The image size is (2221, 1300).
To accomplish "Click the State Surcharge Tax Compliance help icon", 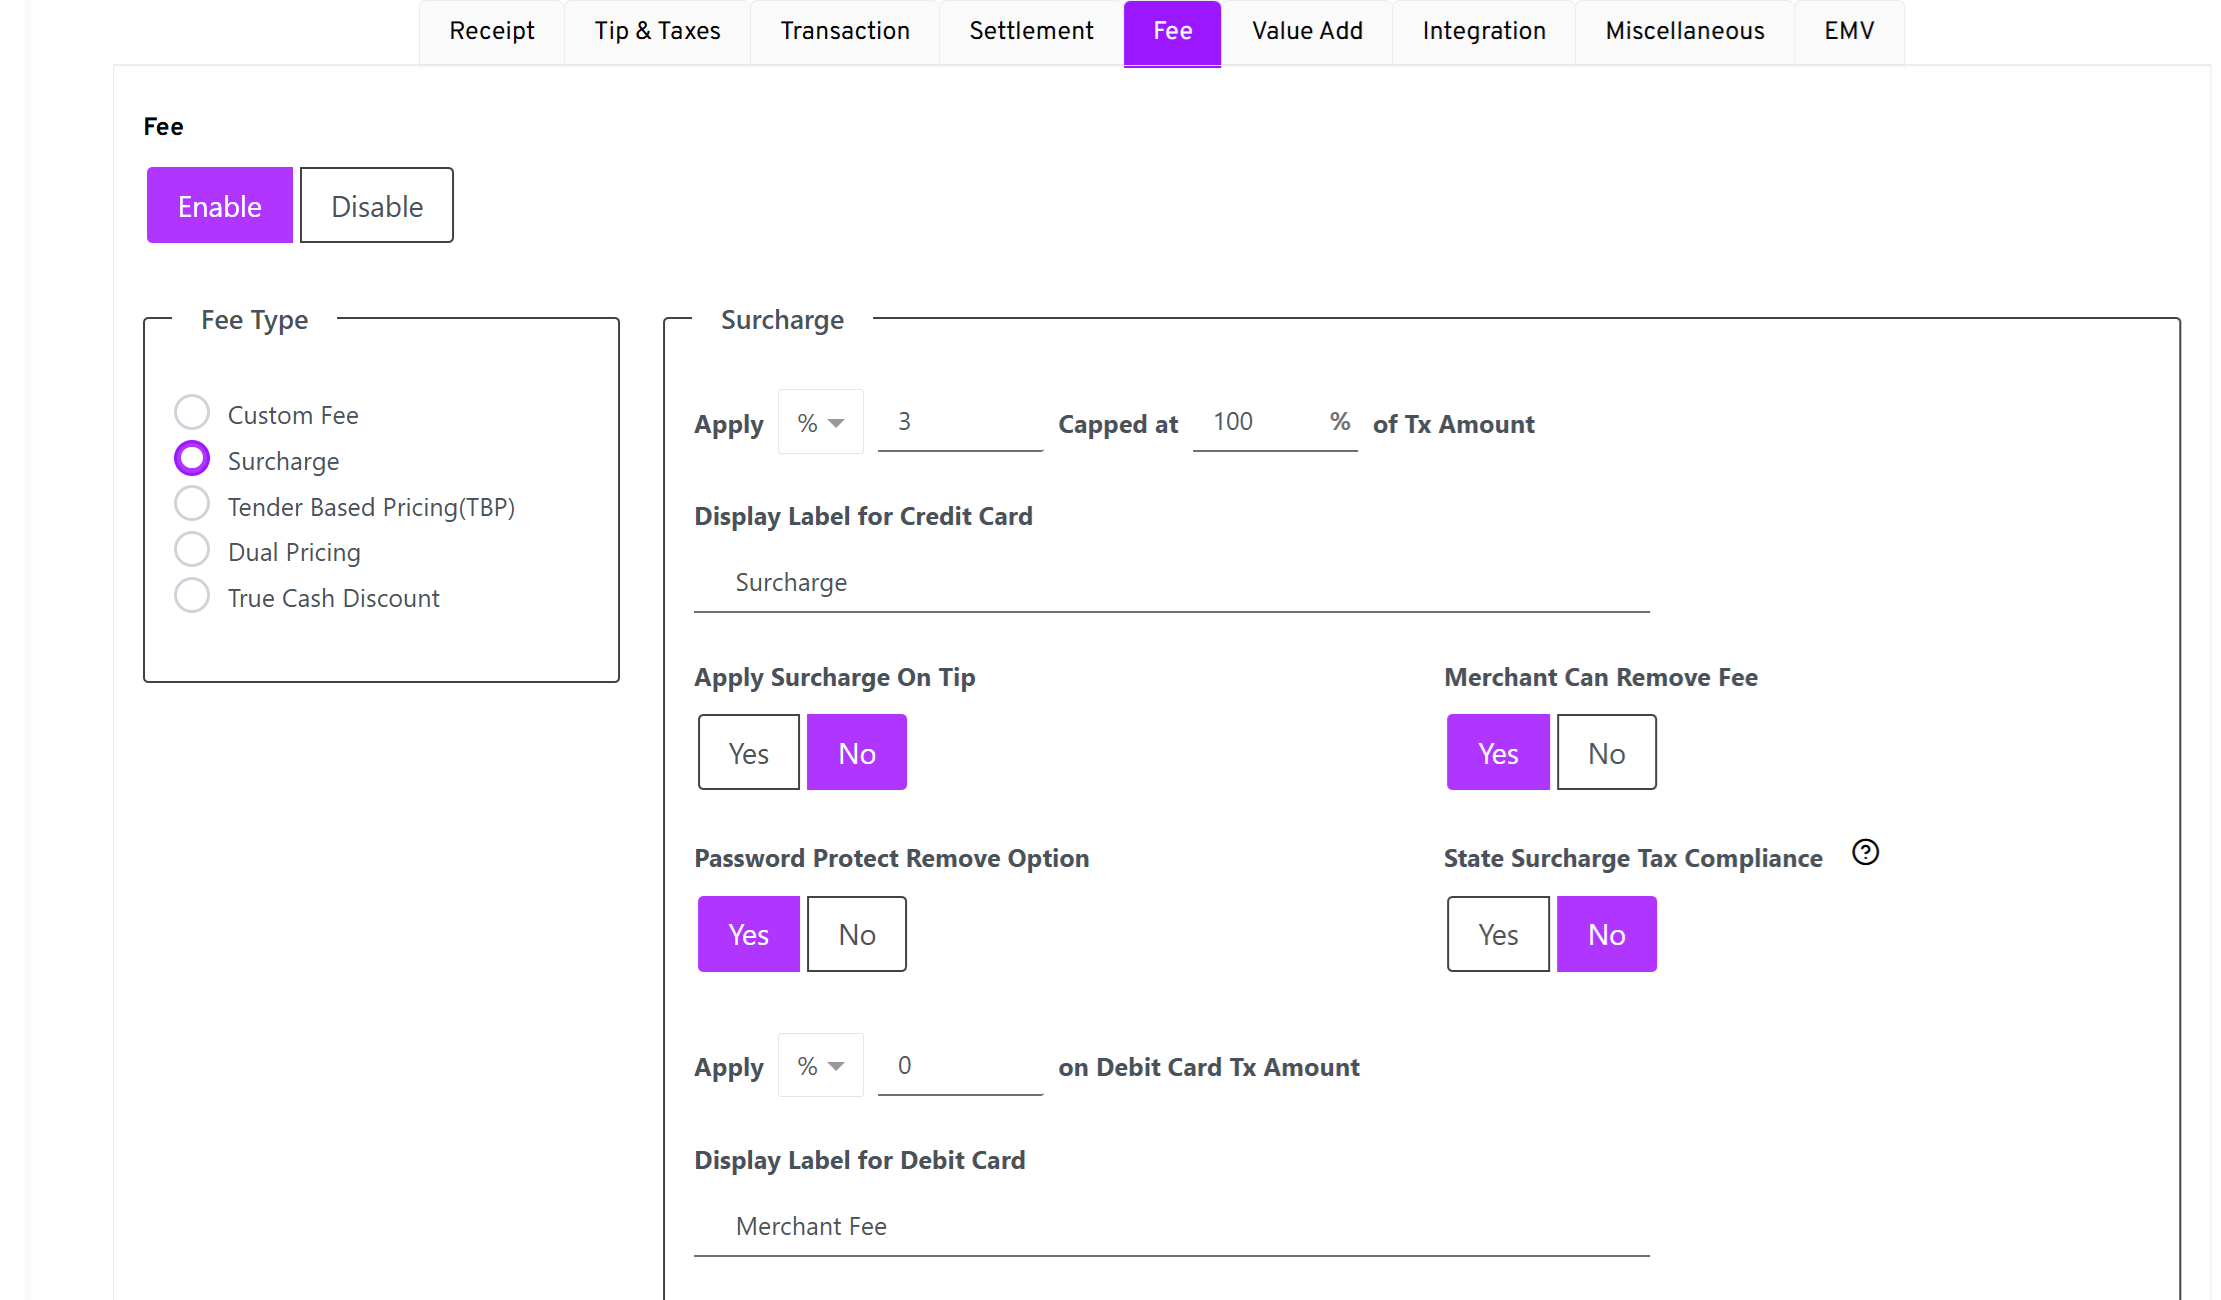I will click(x=1865, y=852).
